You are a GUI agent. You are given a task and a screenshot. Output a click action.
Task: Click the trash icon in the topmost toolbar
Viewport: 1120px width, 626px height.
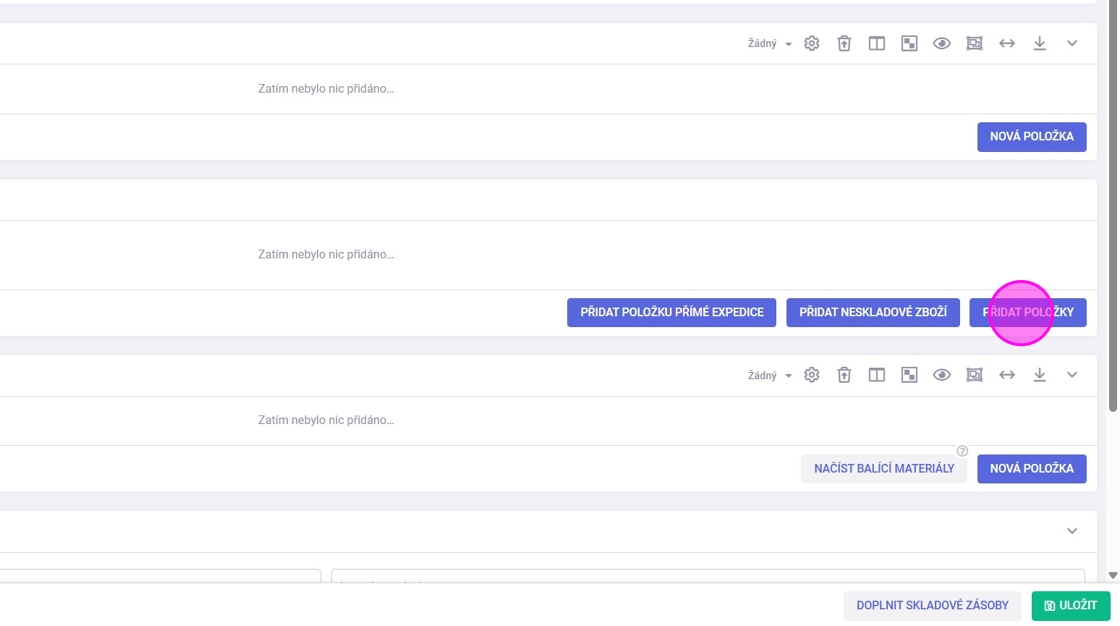(844, 44)
